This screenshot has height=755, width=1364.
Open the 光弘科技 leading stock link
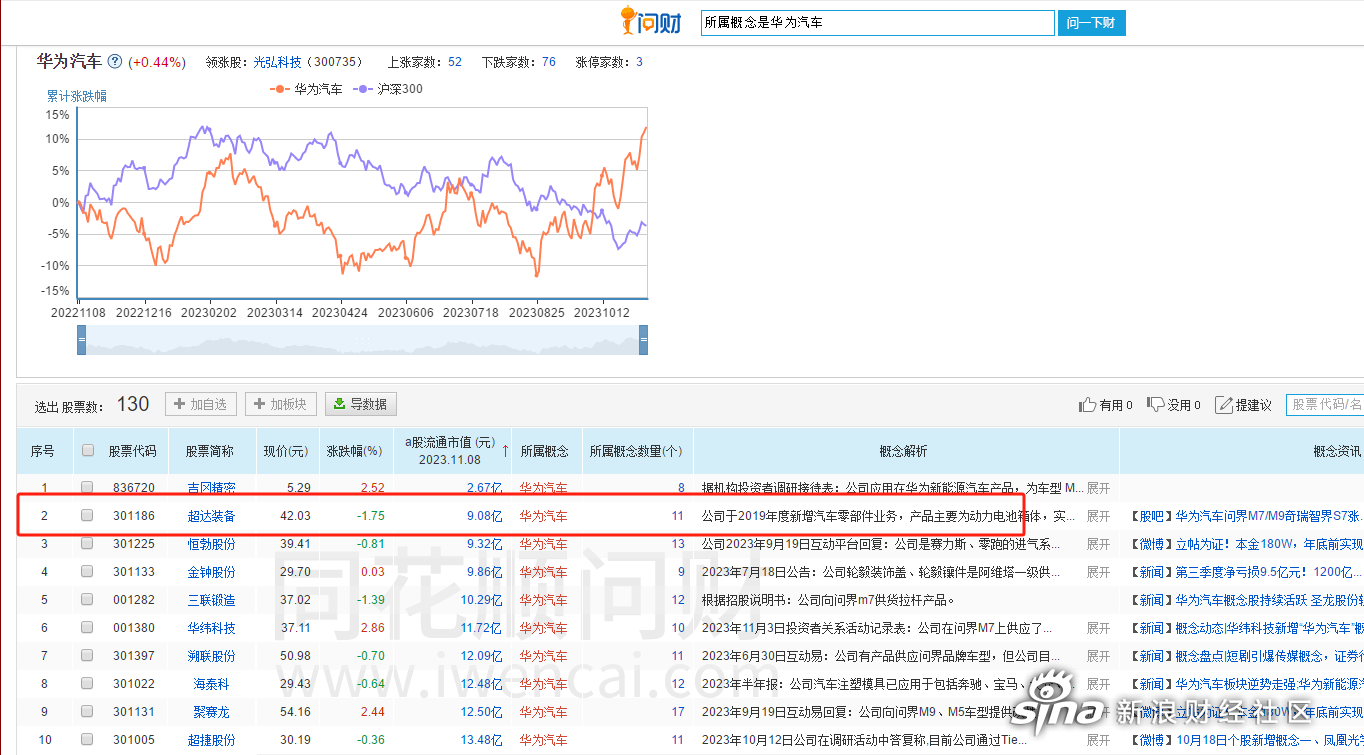[x=277, y=62]
